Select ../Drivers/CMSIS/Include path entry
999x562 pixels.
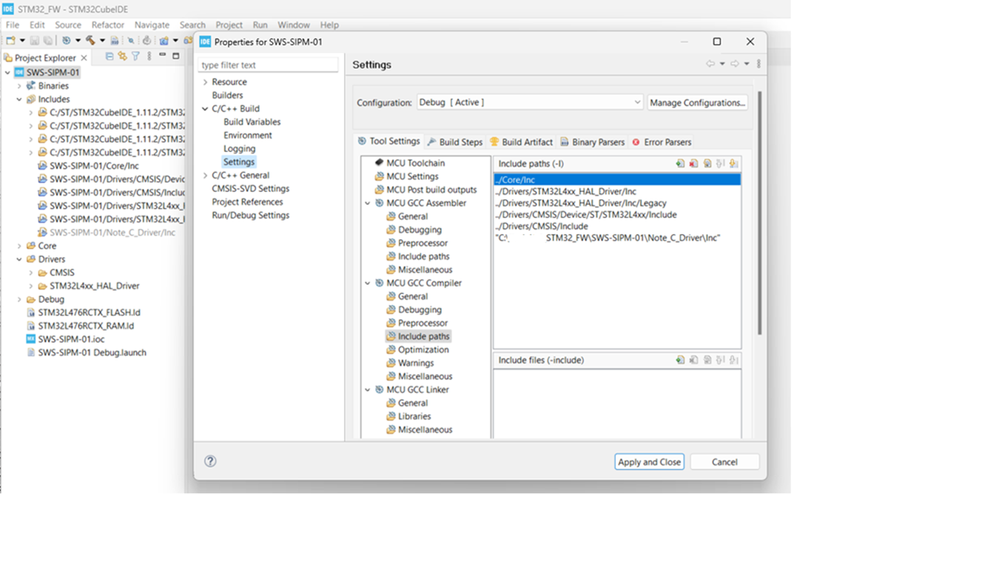[x=542, y=226]
